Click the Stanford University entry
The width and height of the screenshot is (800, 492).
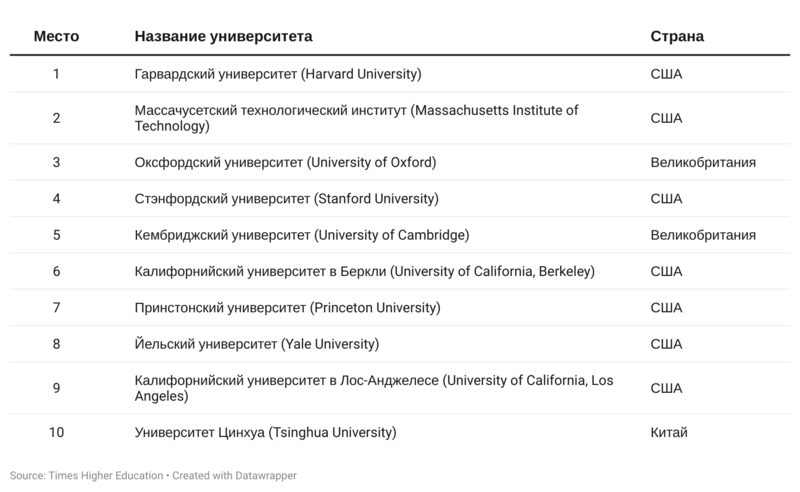(x=287, y=199)
